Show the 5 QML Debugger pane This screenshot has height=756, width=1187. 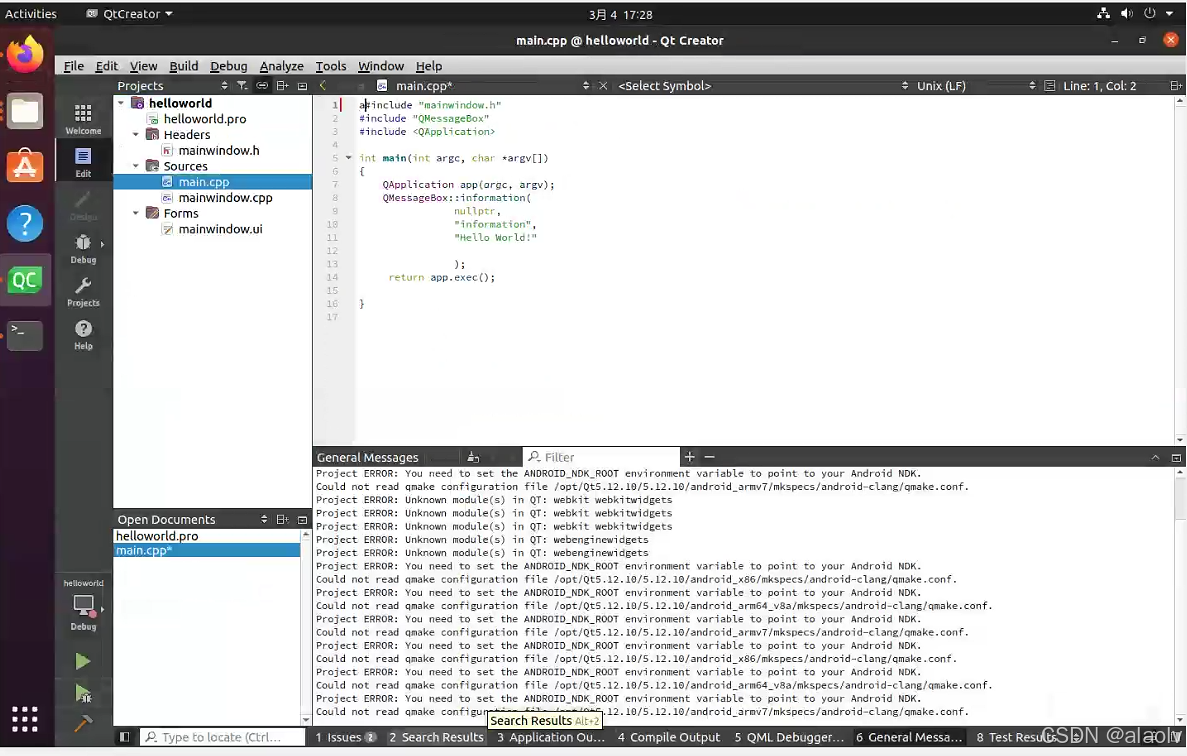(788, 736)
